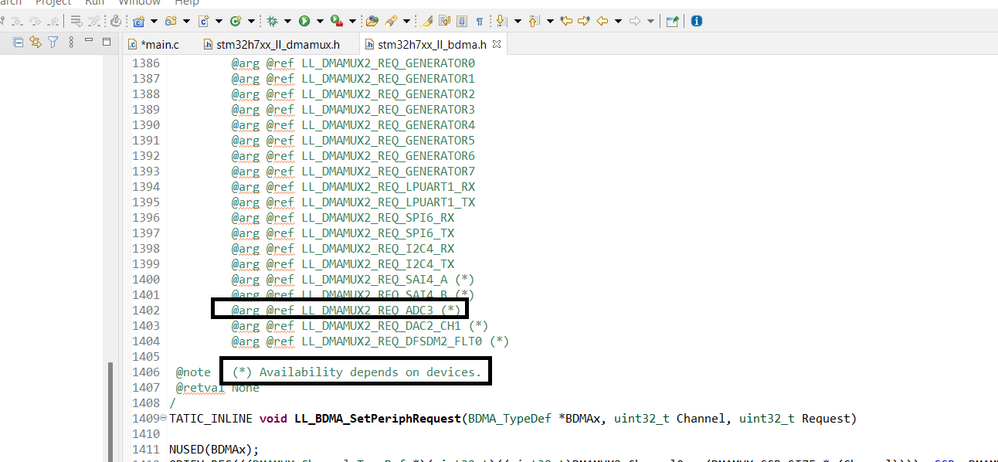Click line number 1400 in the gutter
This screenshot has height=462, width=998.
click(146, 279)
